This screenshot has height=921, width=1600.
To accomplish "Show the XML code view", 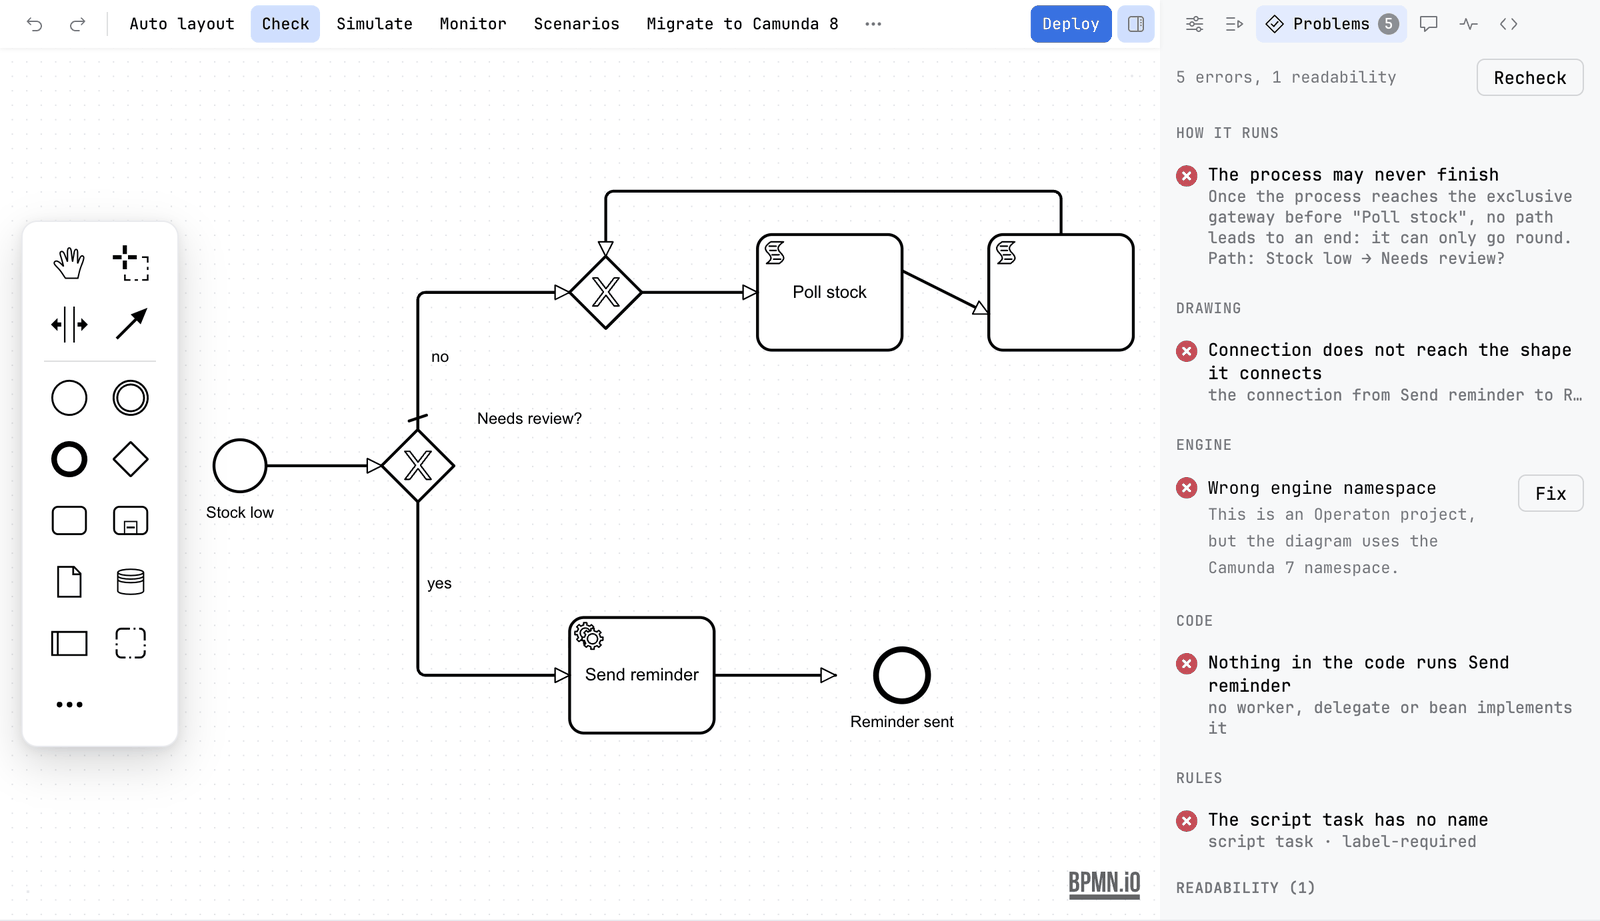I will click(x=1508, y=24).
